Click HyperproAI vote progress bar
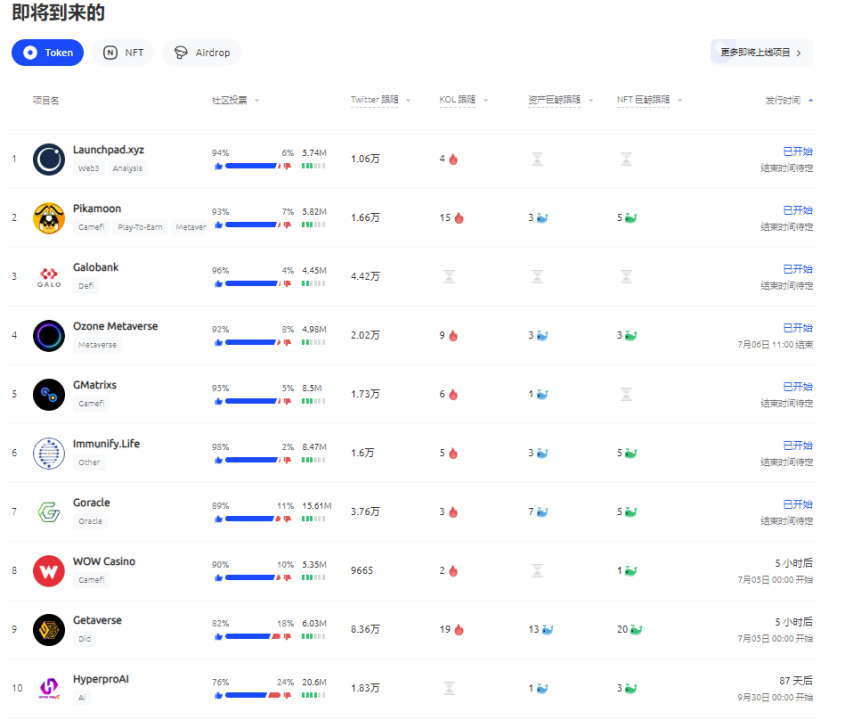845x720 pixels. coord(253,695)
